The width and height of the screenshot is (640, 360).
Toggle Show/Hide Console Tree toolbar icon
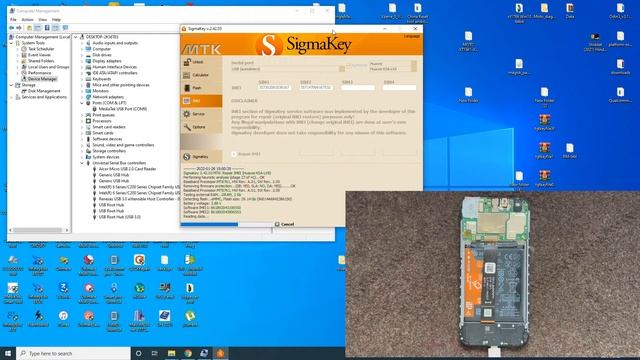click(x=38, y=28)
